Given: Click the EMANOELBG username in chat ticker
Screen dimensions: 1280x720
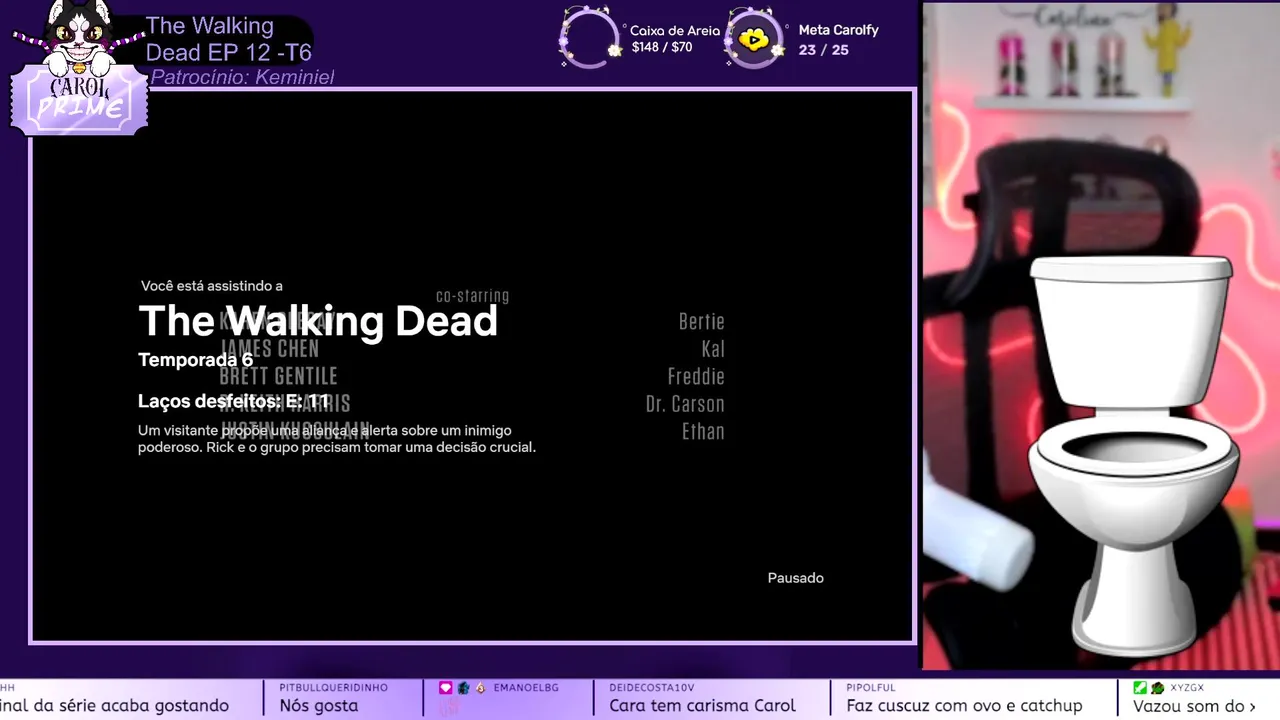Looking at the screenshot, I should tap(525, 688).
